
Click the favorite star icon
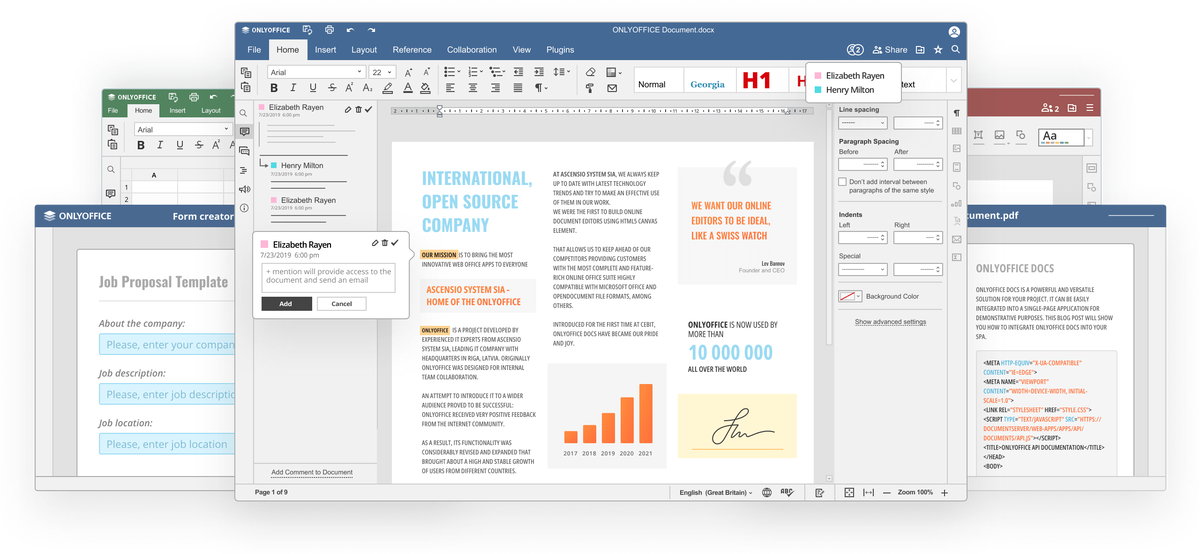(938, 49)
